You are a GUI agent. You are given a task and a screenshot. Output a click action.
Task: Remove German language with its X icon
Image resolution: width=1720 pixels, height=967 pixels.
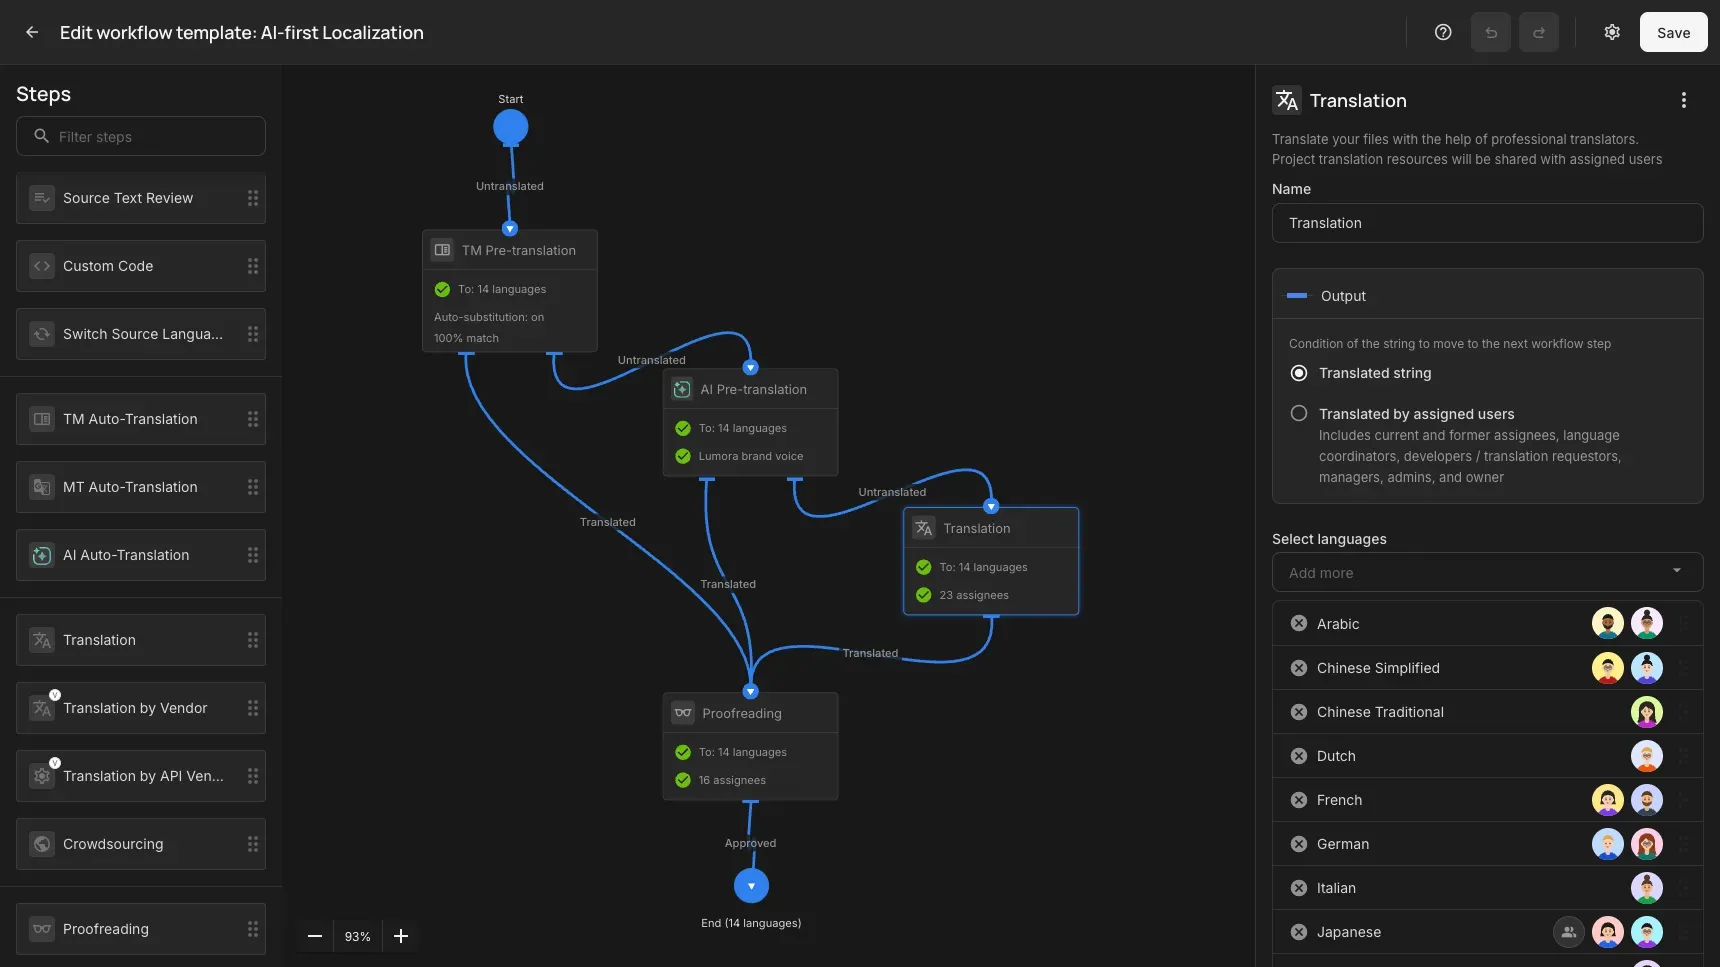(1299, 843)
